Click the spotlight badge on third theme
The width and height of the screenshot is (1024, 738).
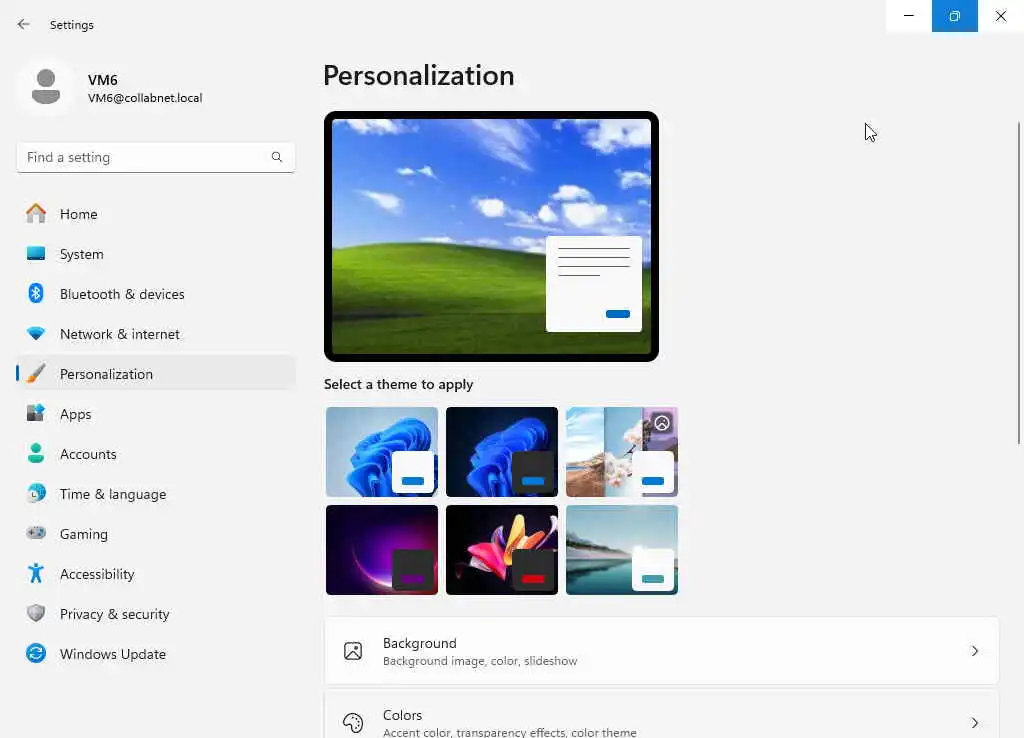(x=662, y=423)
